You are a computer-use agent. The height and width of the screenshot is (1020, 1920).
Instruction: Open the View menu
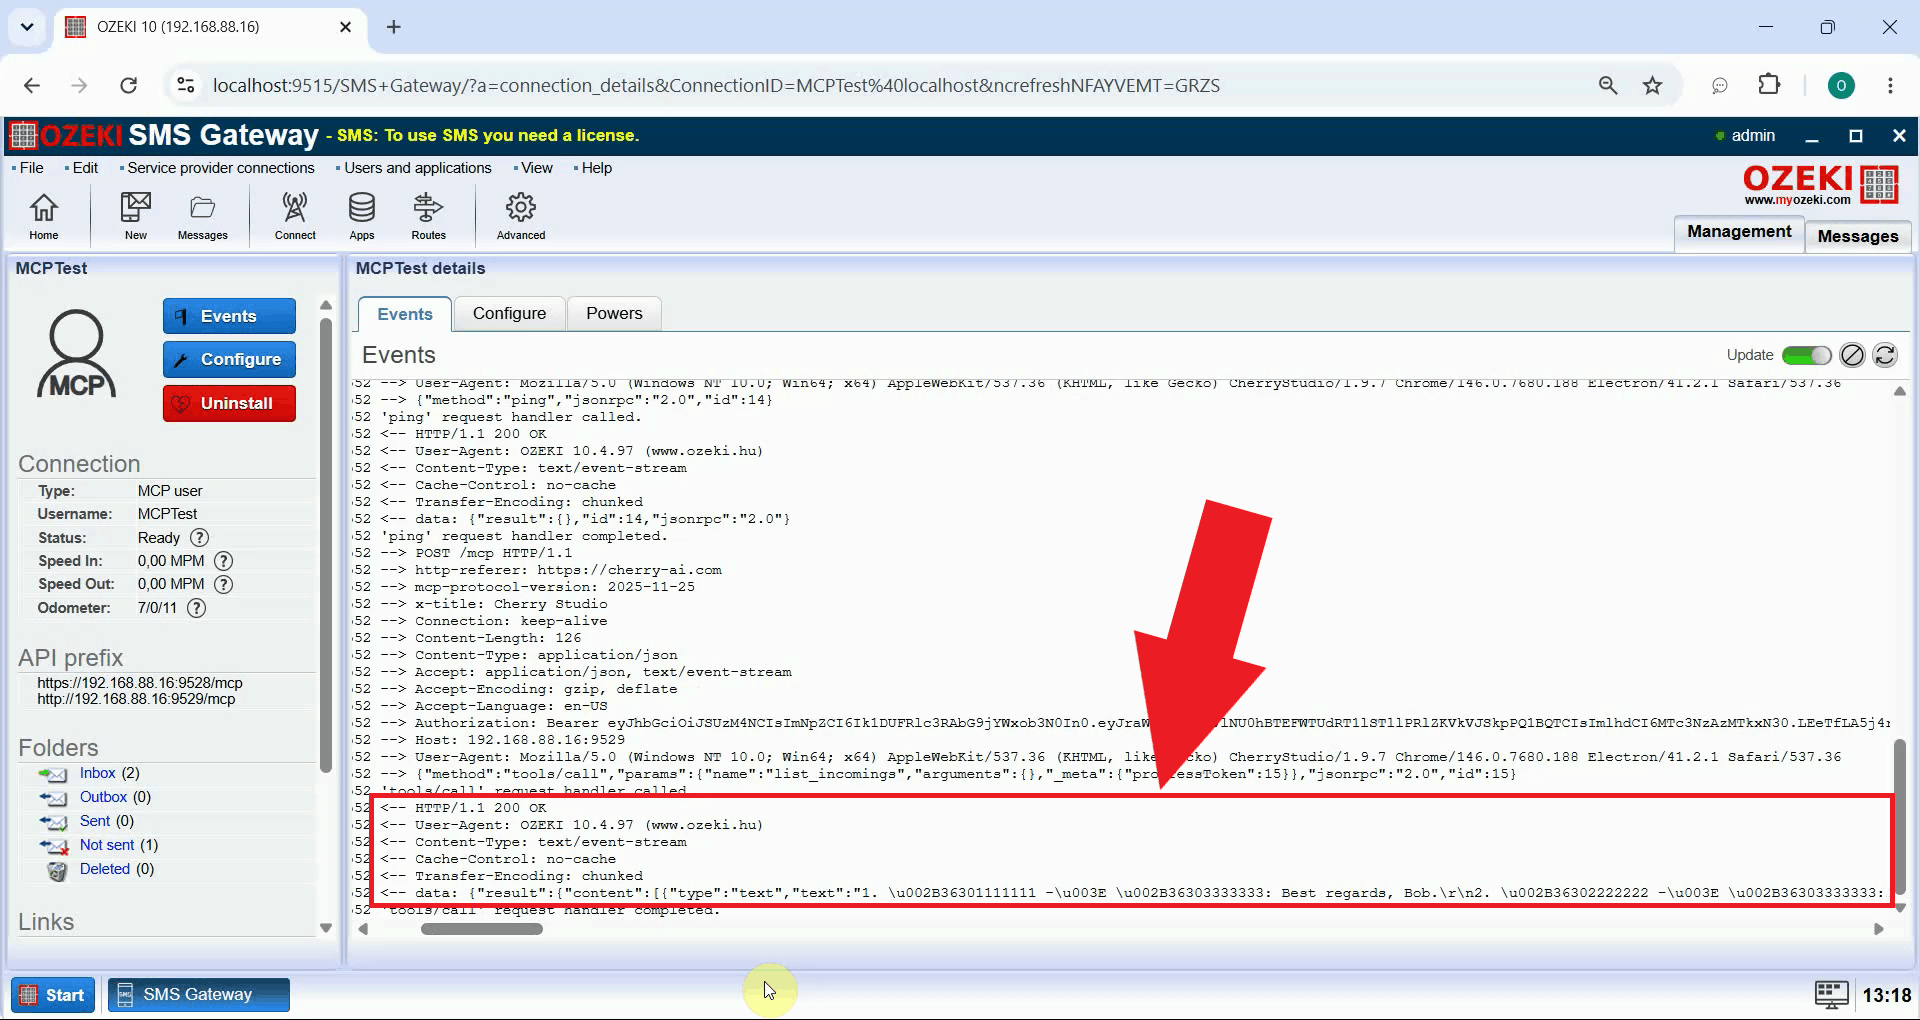[536, 168]
